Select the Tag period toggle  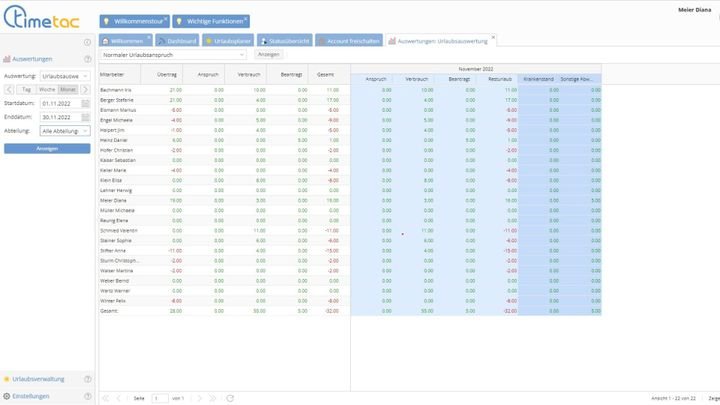(26, 89)
